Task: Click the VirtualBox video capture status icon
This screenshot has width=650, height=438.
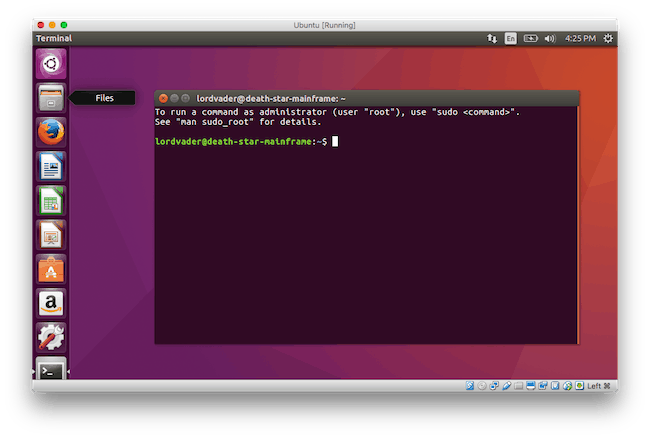Action: (x=543, y=386)
